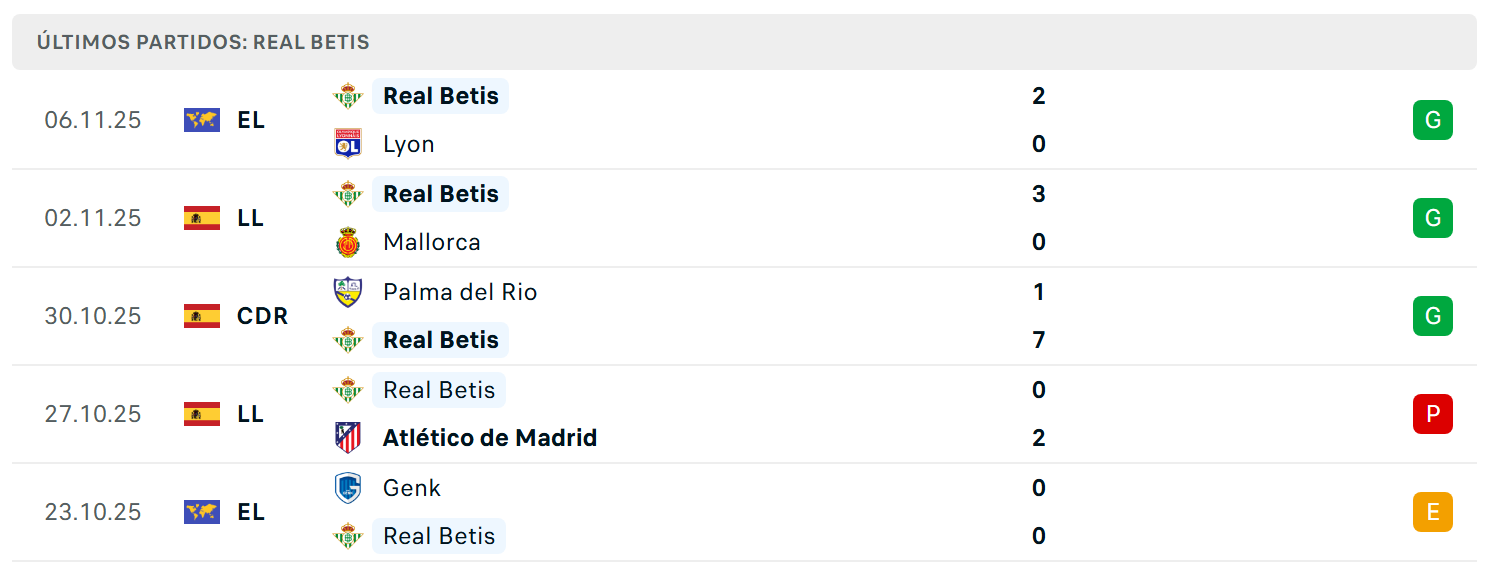Click the Palma del Rio crest icon
This screenshot has width=1495, height=575.
347,292
